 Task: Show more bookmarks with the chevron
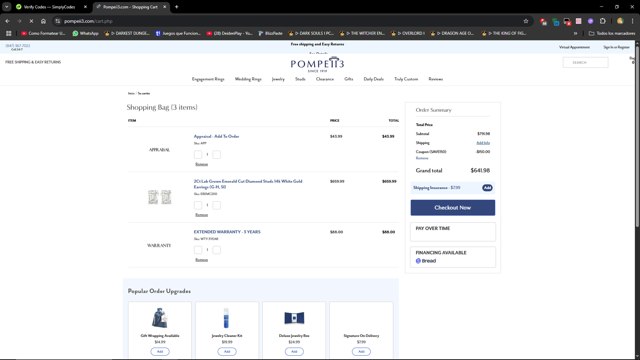(x=576, y=33)
